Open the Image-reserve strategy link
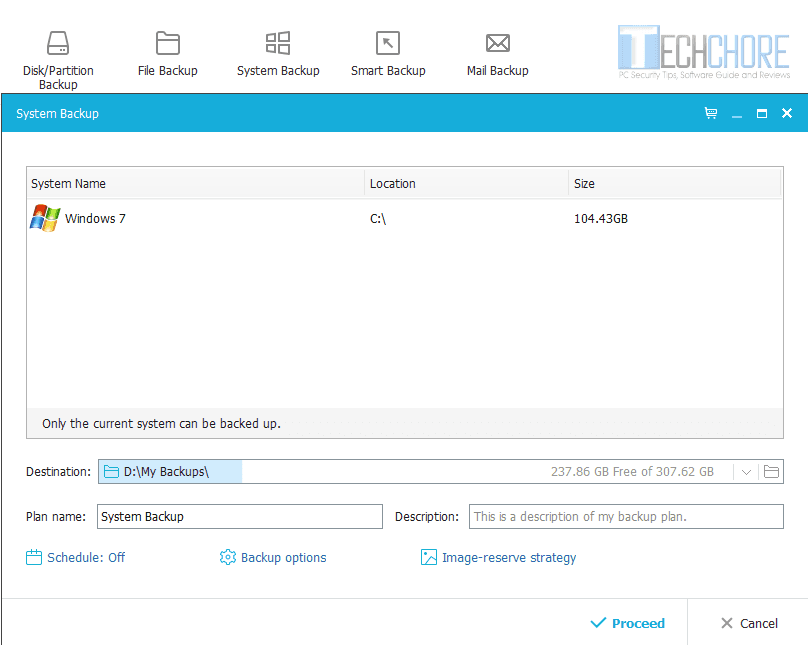 pos(509,557)
